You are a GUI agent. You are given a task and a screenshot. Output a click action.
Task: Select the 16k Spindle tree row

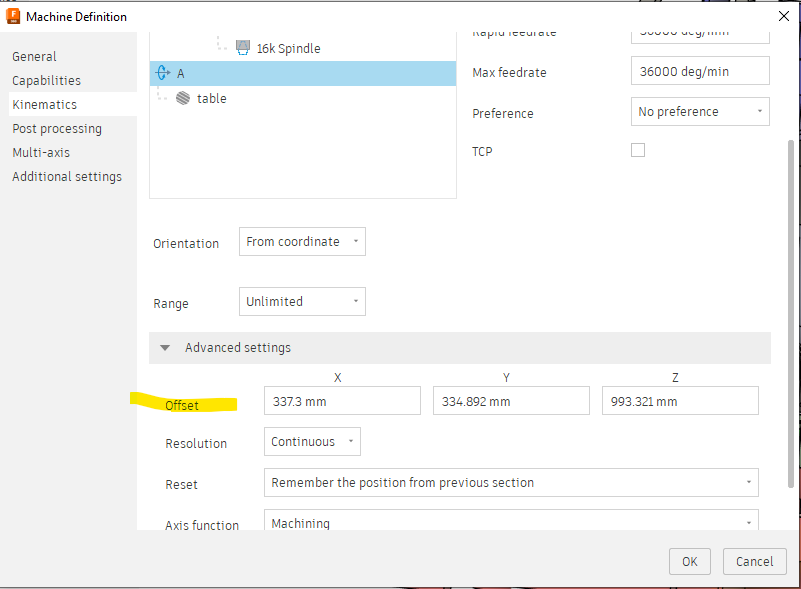[302, 49]
